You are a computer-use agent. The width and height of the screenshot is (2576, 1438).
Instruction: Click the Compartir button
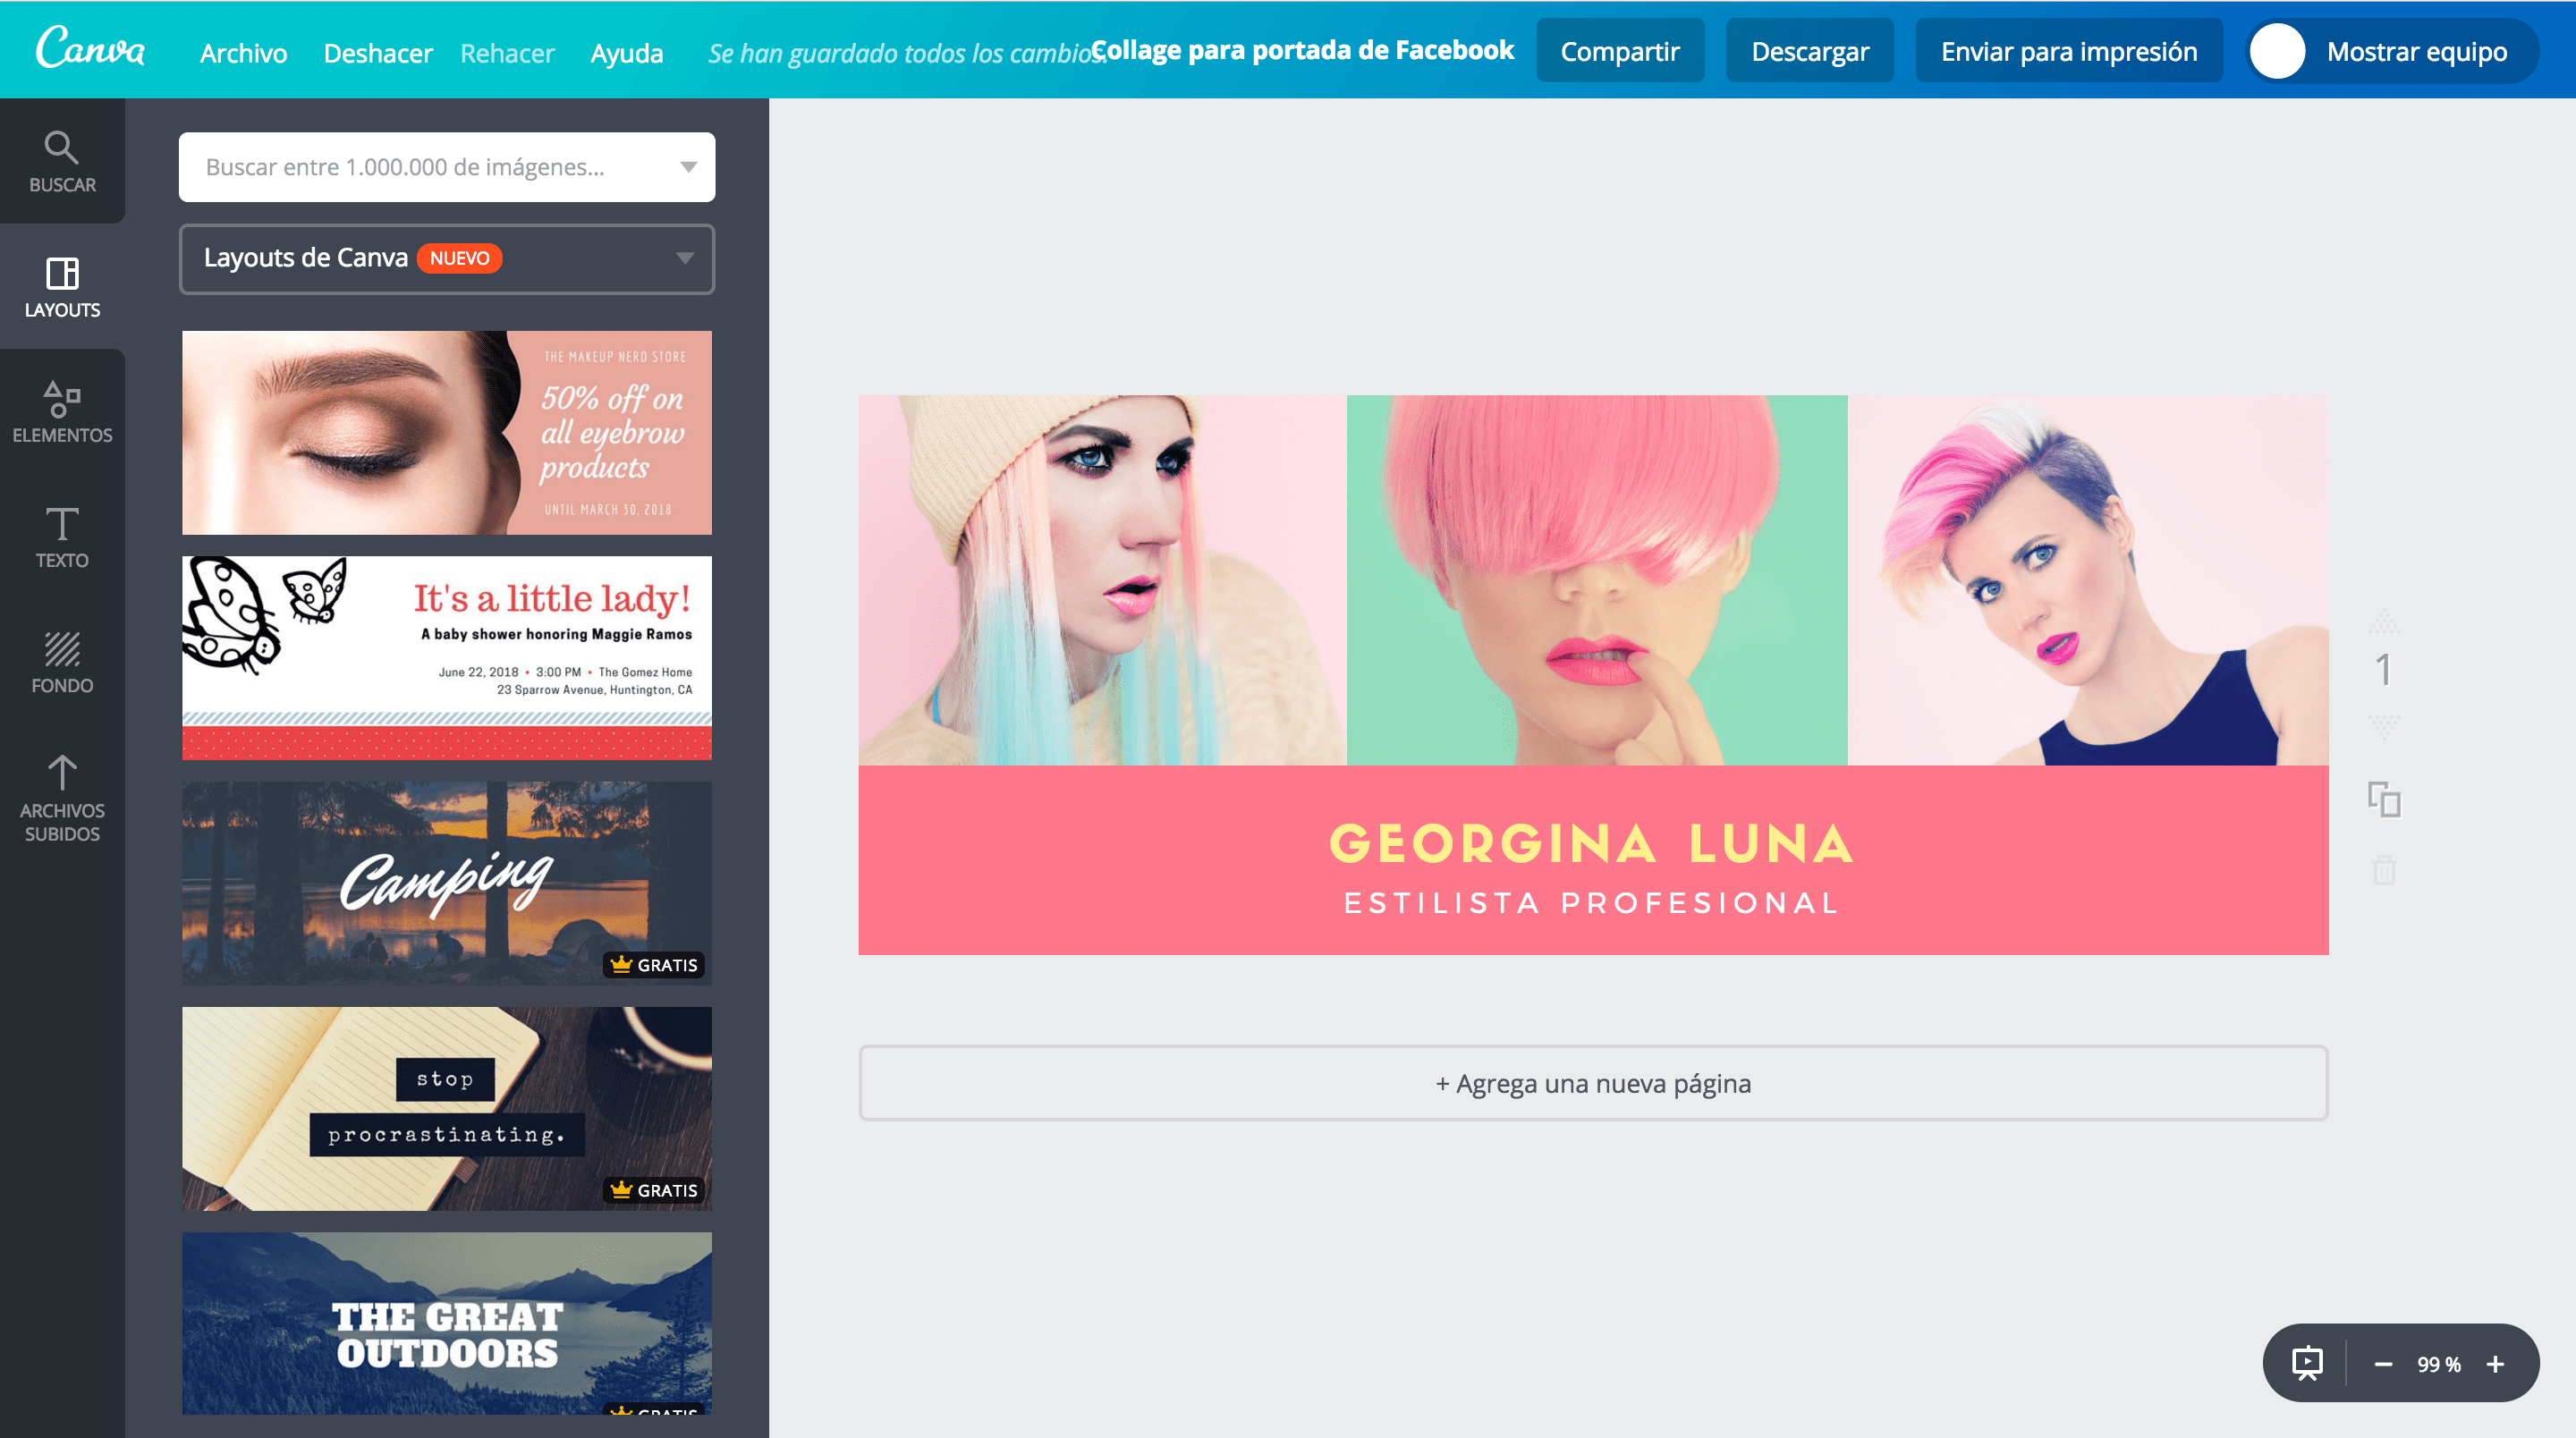point(1620,50)
